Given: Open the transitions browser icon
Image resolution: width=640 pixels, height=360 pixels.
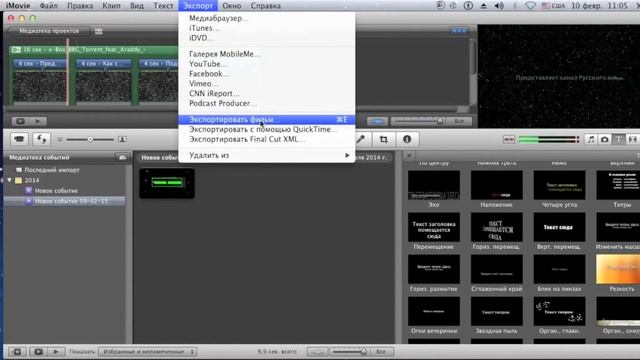Looking at the screenshot, I should coord(632,140).
